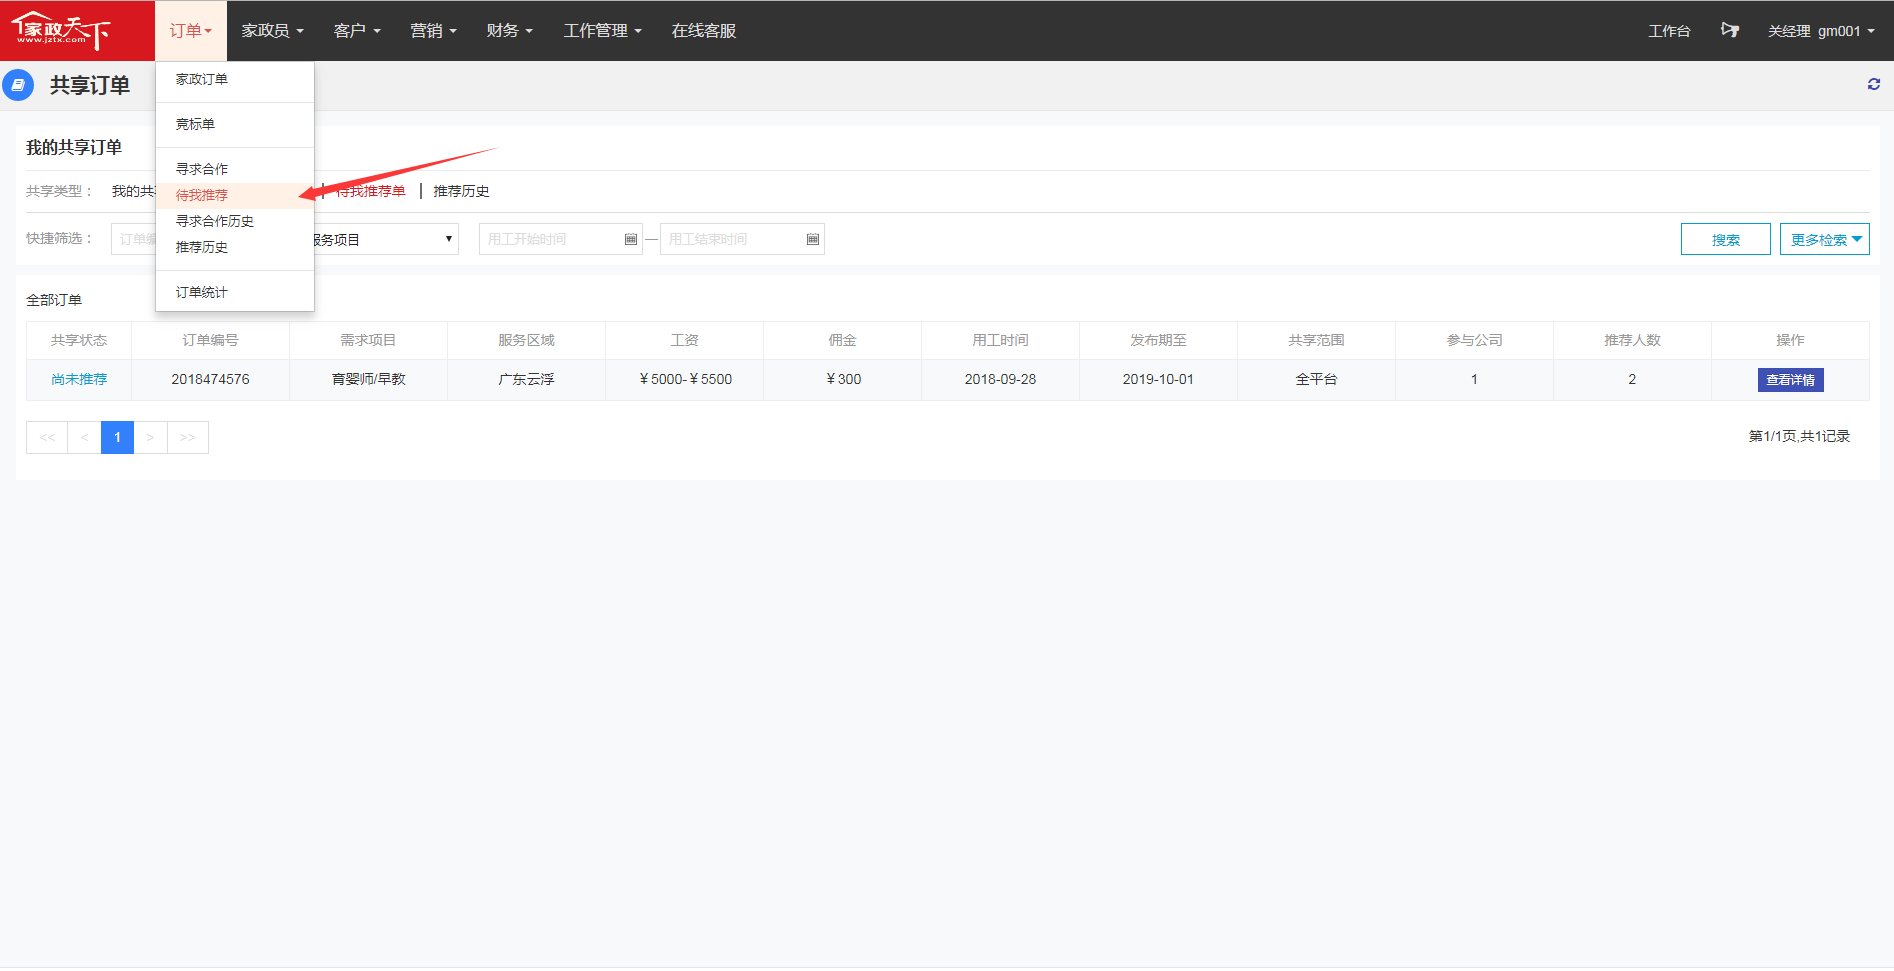Click the 育婴师/早教 cell
1894x971 pixels.
[x=369, y=379]
